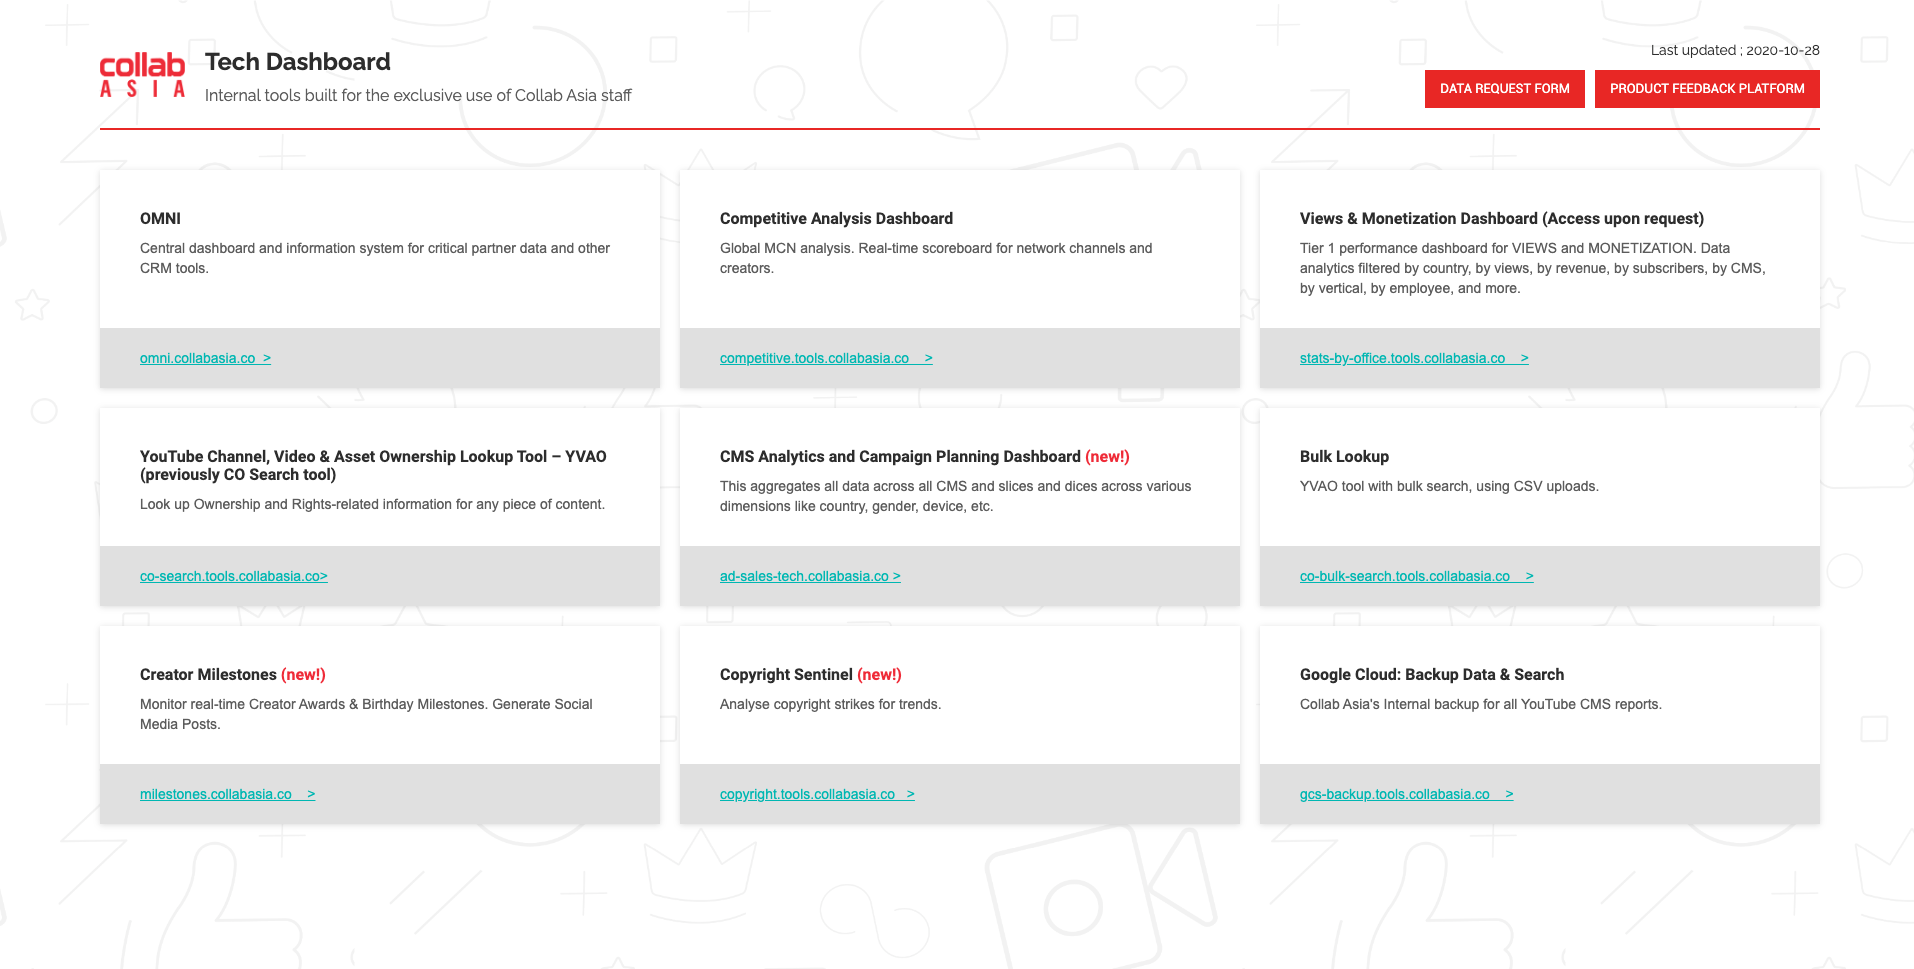Click the aggregates all data description
Image resolution: width=1914 pixels, height=969 pixels.
(x=955, y=496)
